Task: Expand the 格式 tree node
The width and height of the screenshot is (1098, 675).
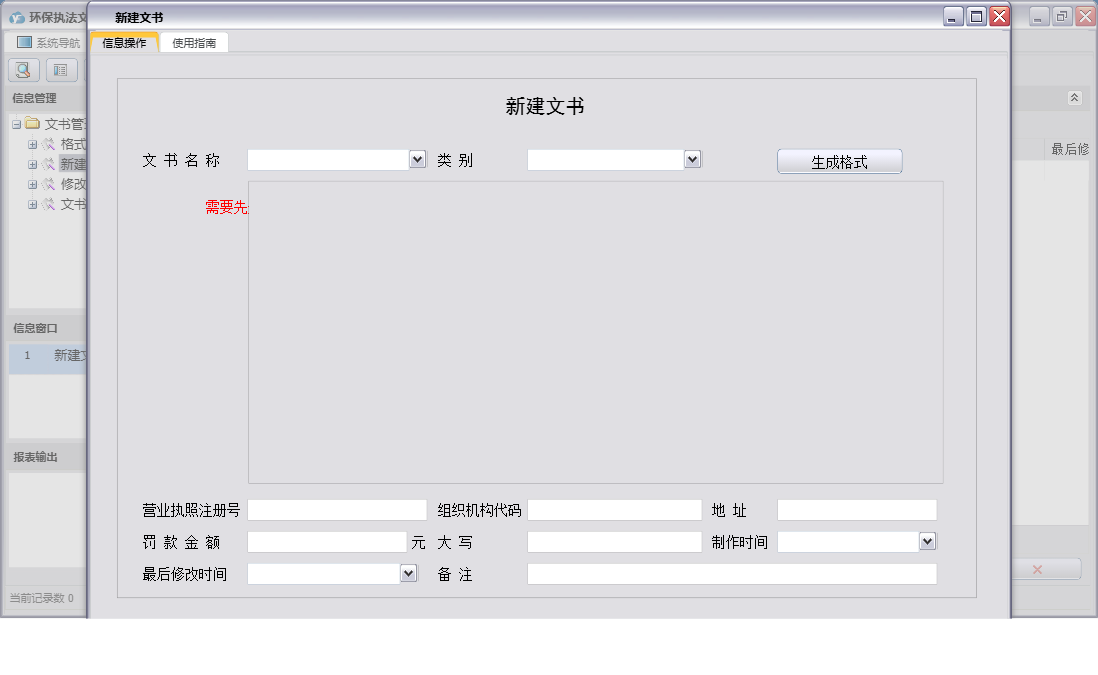Action: [32, 144]
